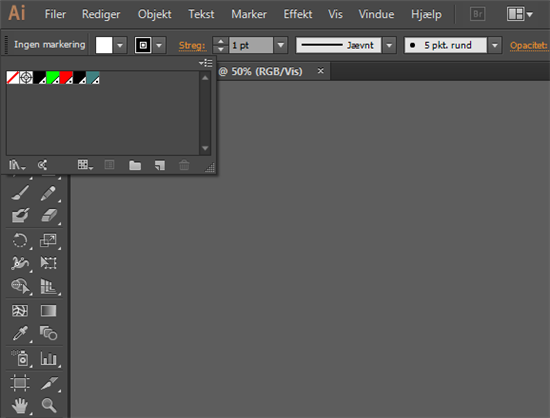Open the Objekt menu

pyautogui.click(x=155, y=14)
